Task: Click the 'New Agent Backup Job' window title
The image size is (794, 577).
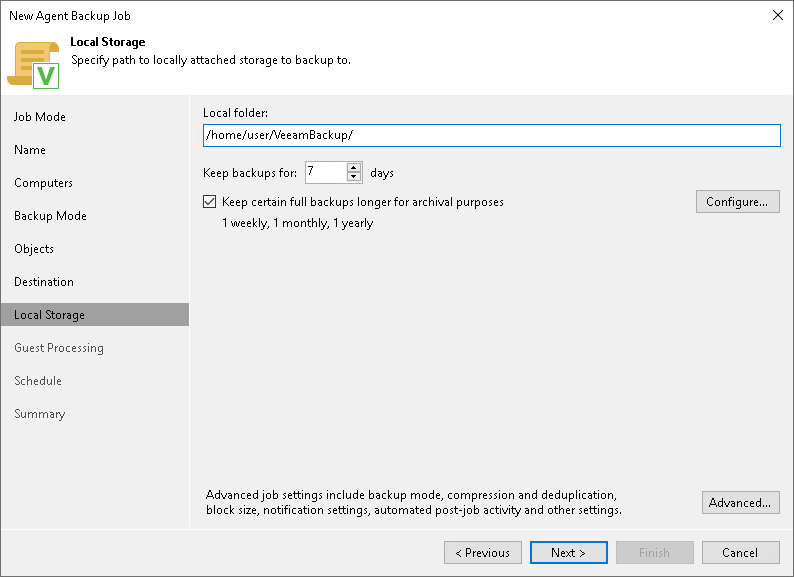Action: pyautogui.click(x=70, y=16)
